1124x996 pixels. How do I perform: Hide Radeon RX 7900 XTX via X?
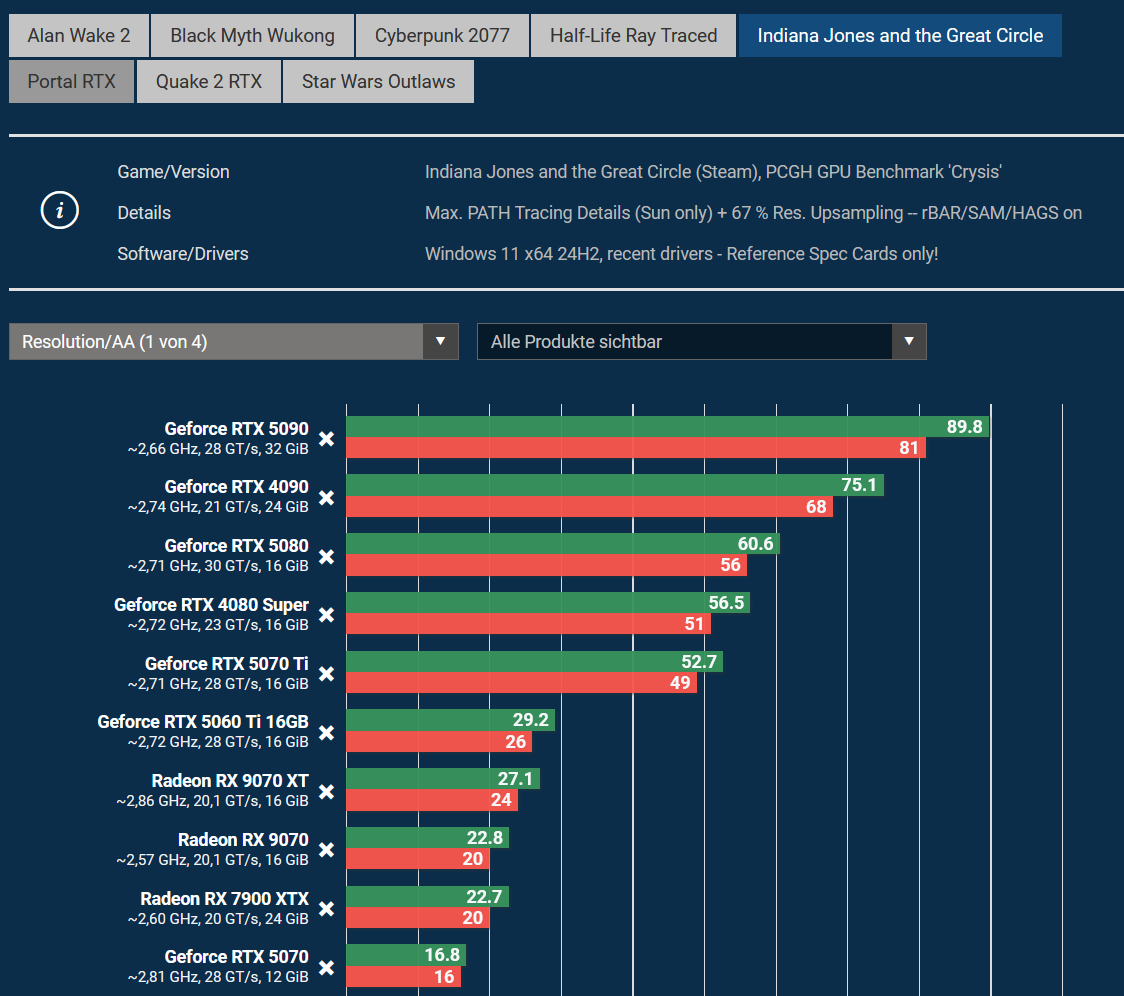(326, 909)
